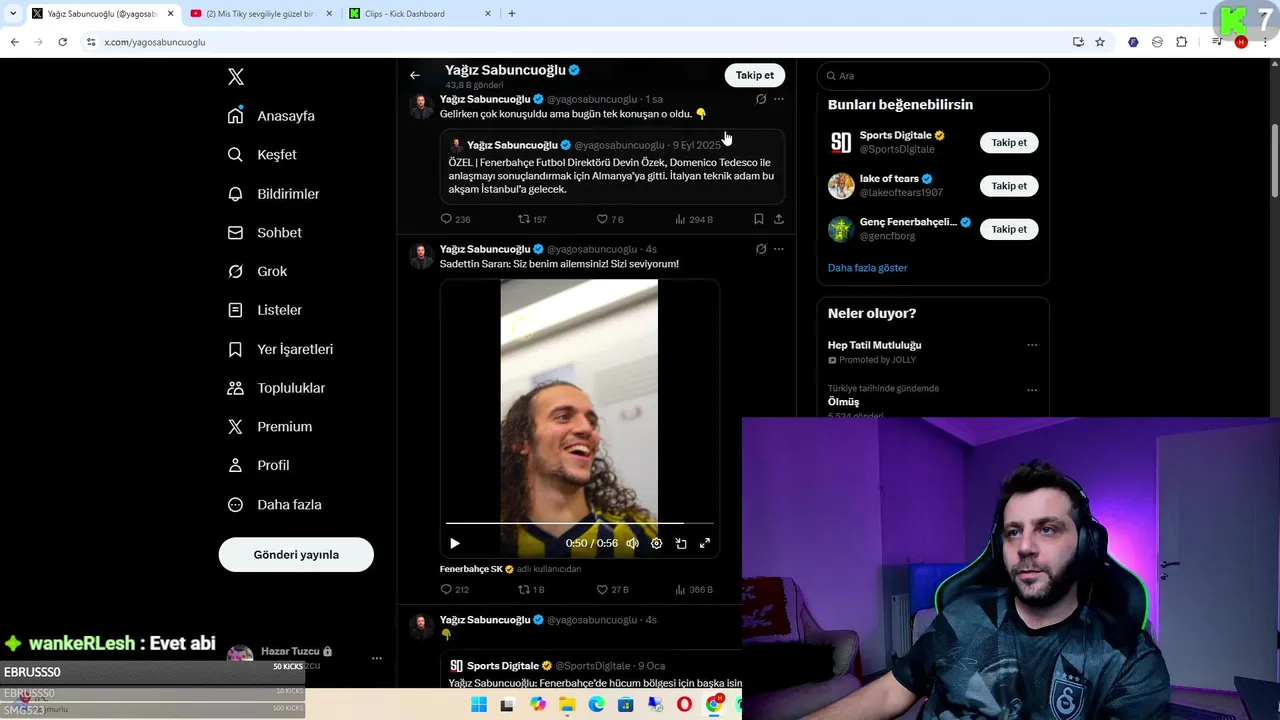Image resolution: width=1280 pixels, height=720 pixels.
Task: Open Hep Tatil Mutluluğu trend
Action: coord(875,345)
